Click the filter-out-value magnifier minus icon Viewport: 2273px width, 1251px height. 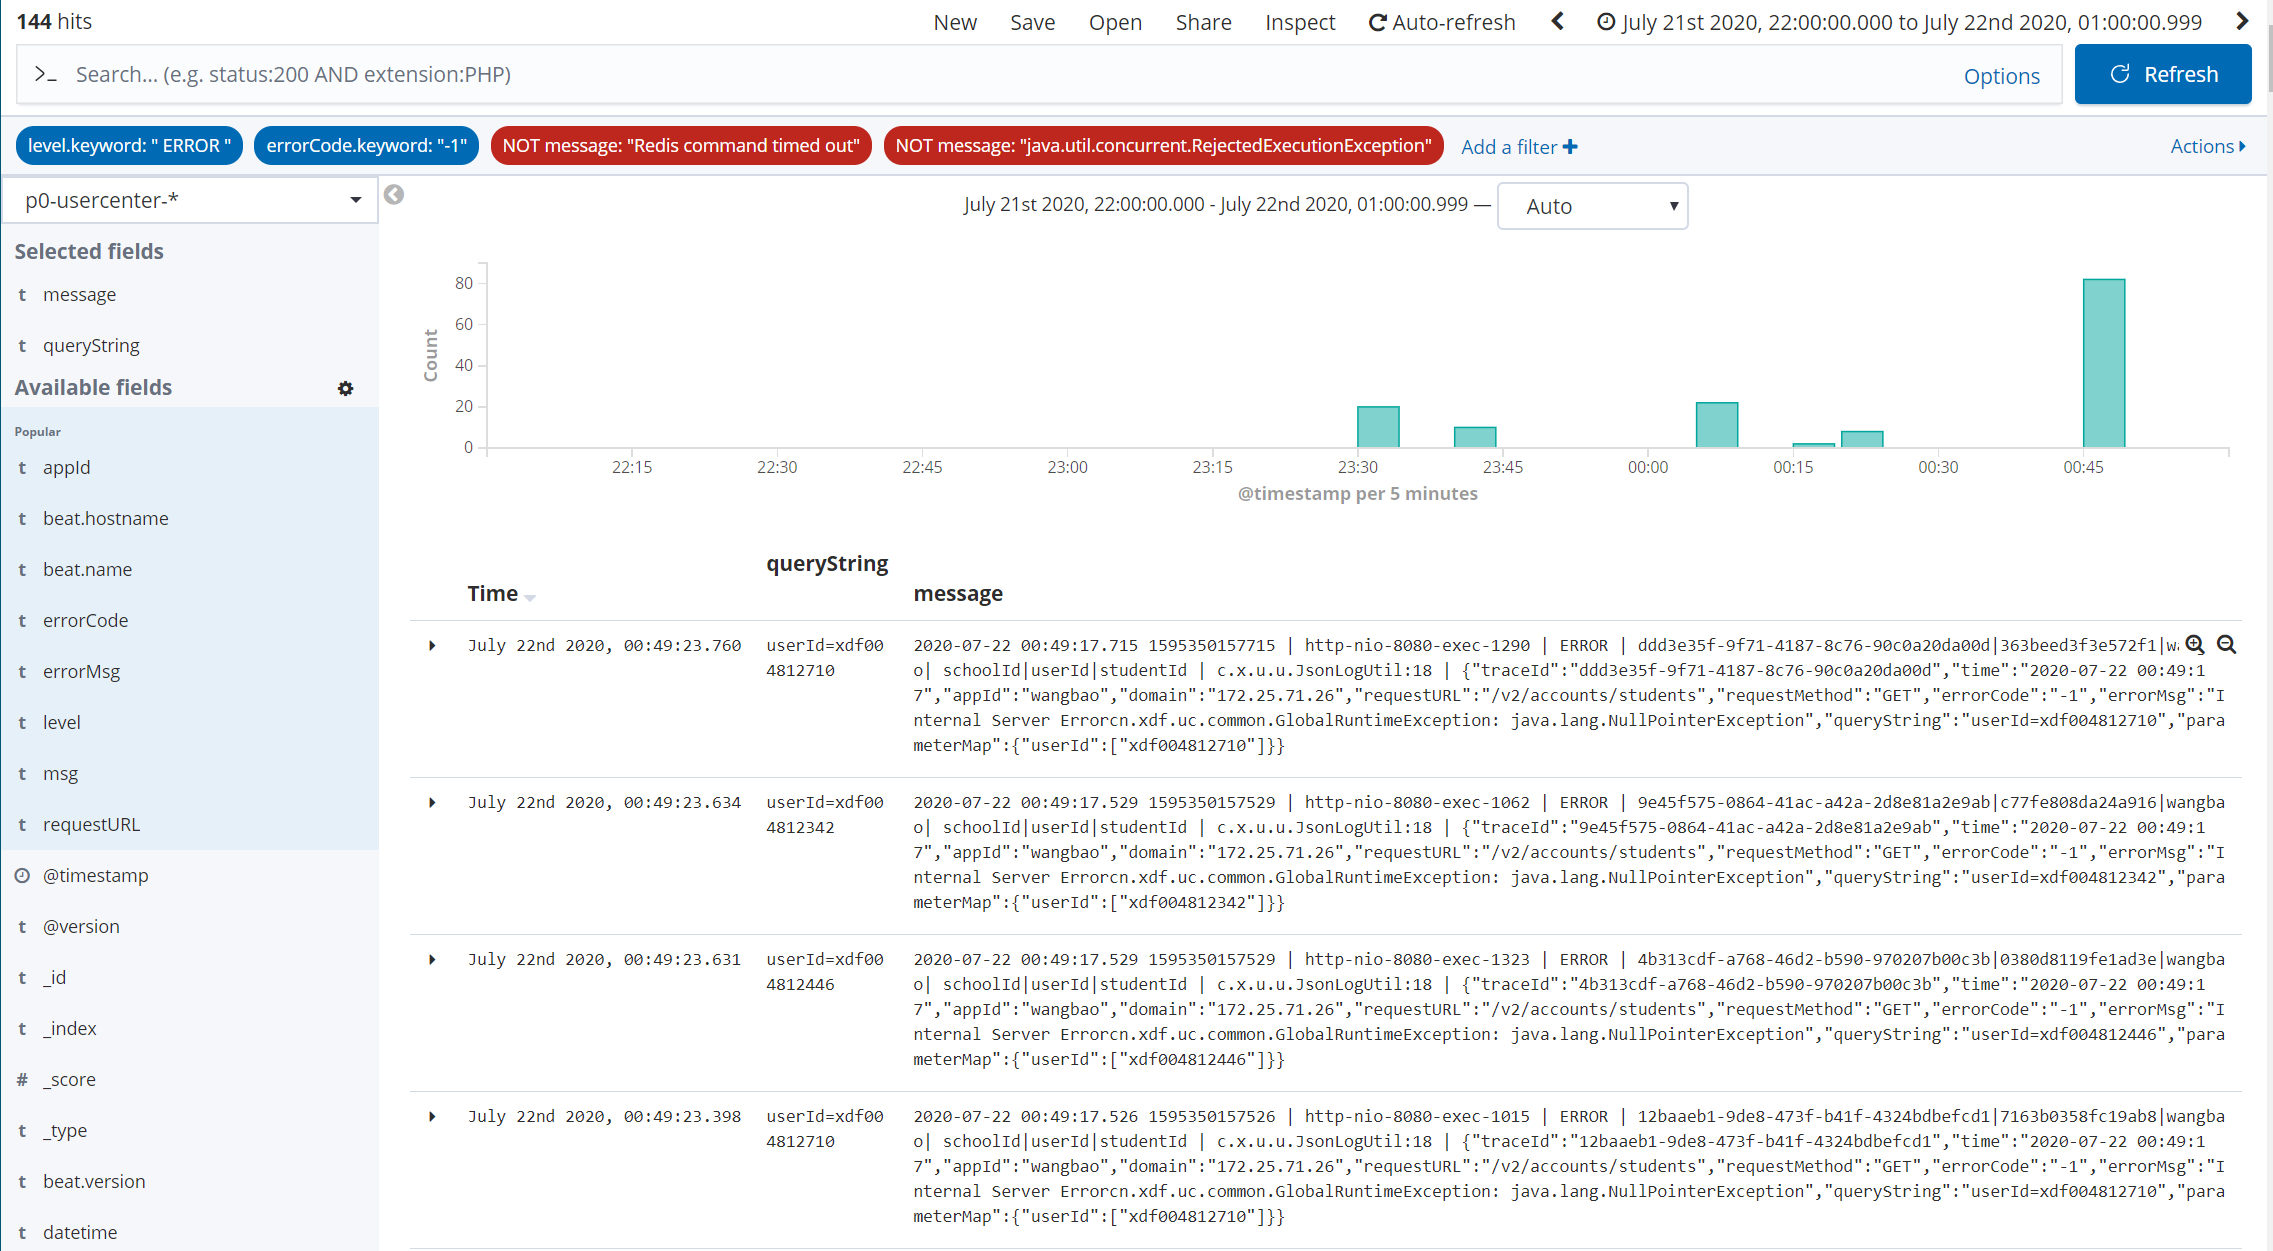pyautogui.click(x=2226, y=645)
